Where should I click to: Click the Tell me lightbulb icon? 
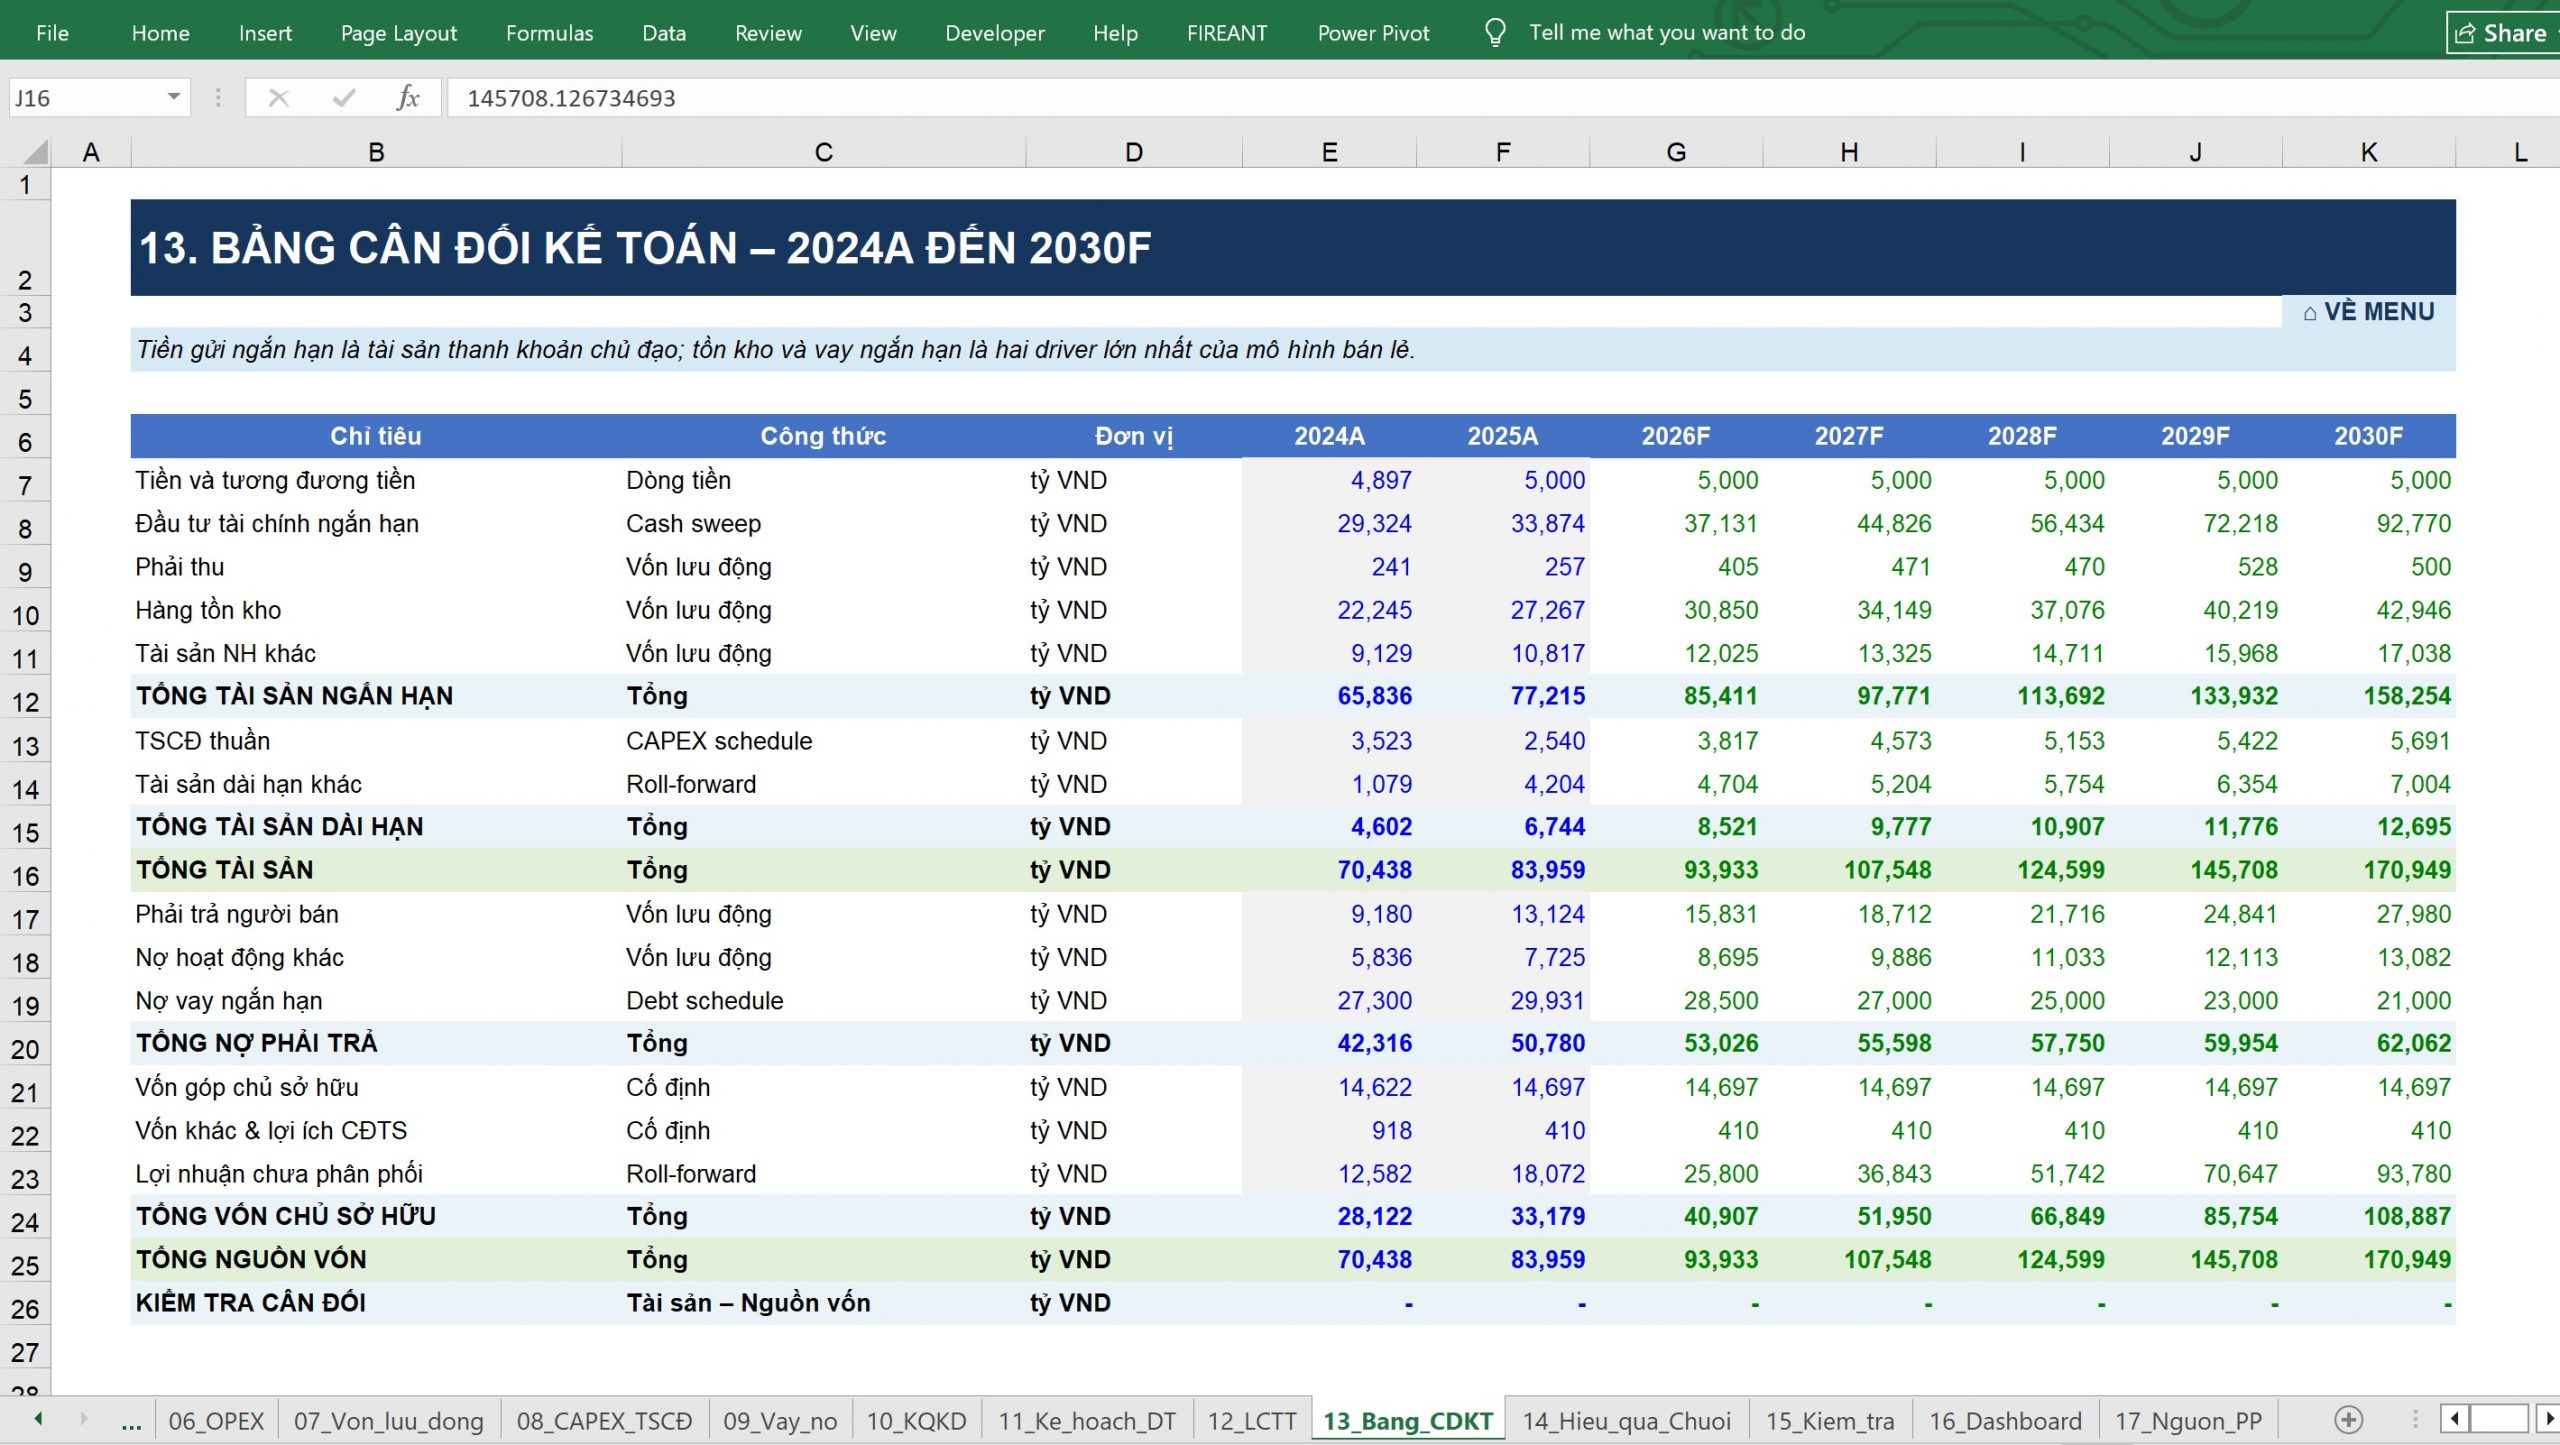(x=1495, y=33)
